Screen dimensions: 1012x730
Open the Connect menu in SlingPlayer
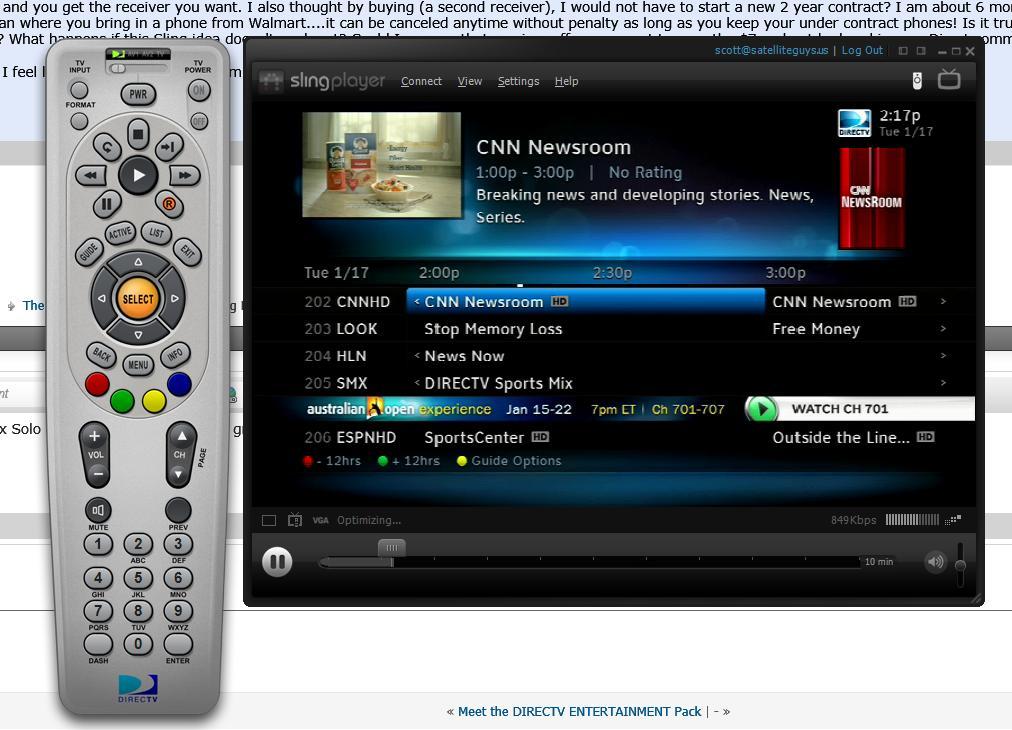point(421,81)
